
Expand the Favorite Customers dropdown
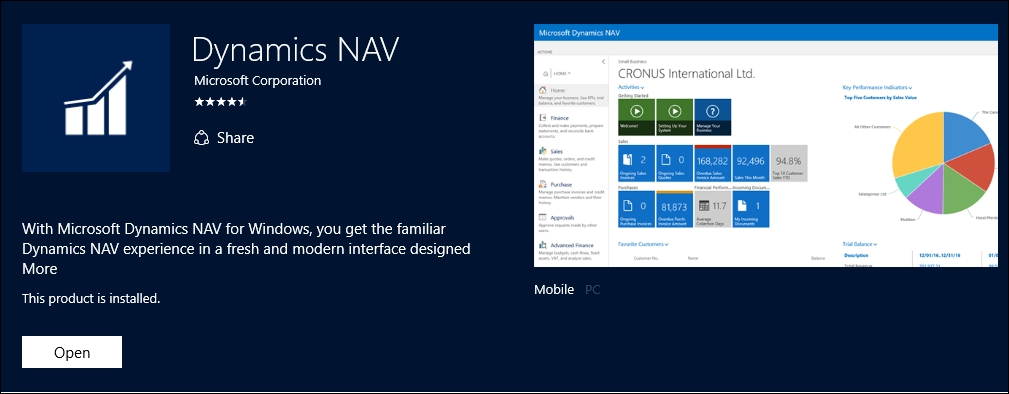pos(643,244)
